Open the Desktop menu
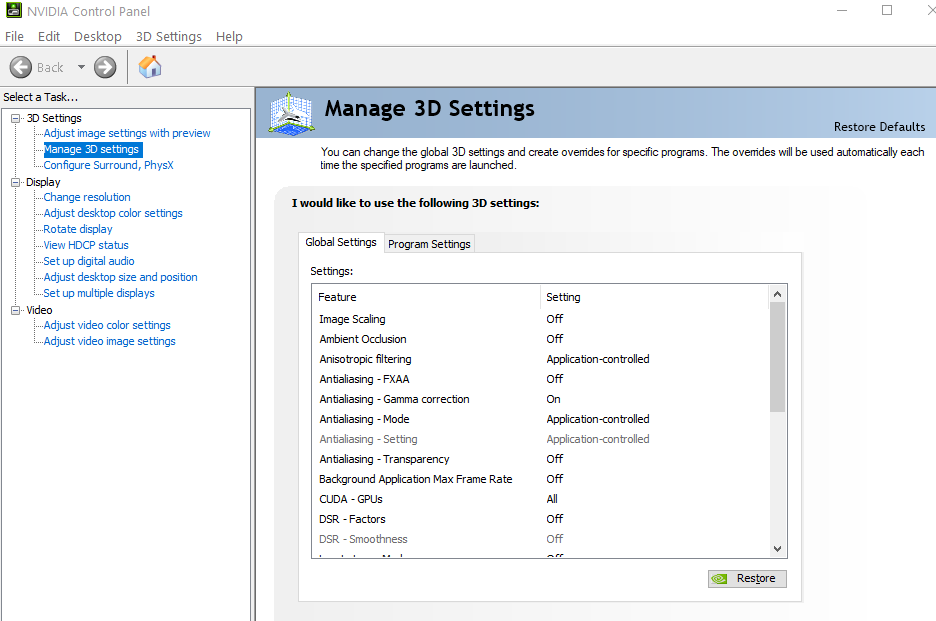 [98, 36]
